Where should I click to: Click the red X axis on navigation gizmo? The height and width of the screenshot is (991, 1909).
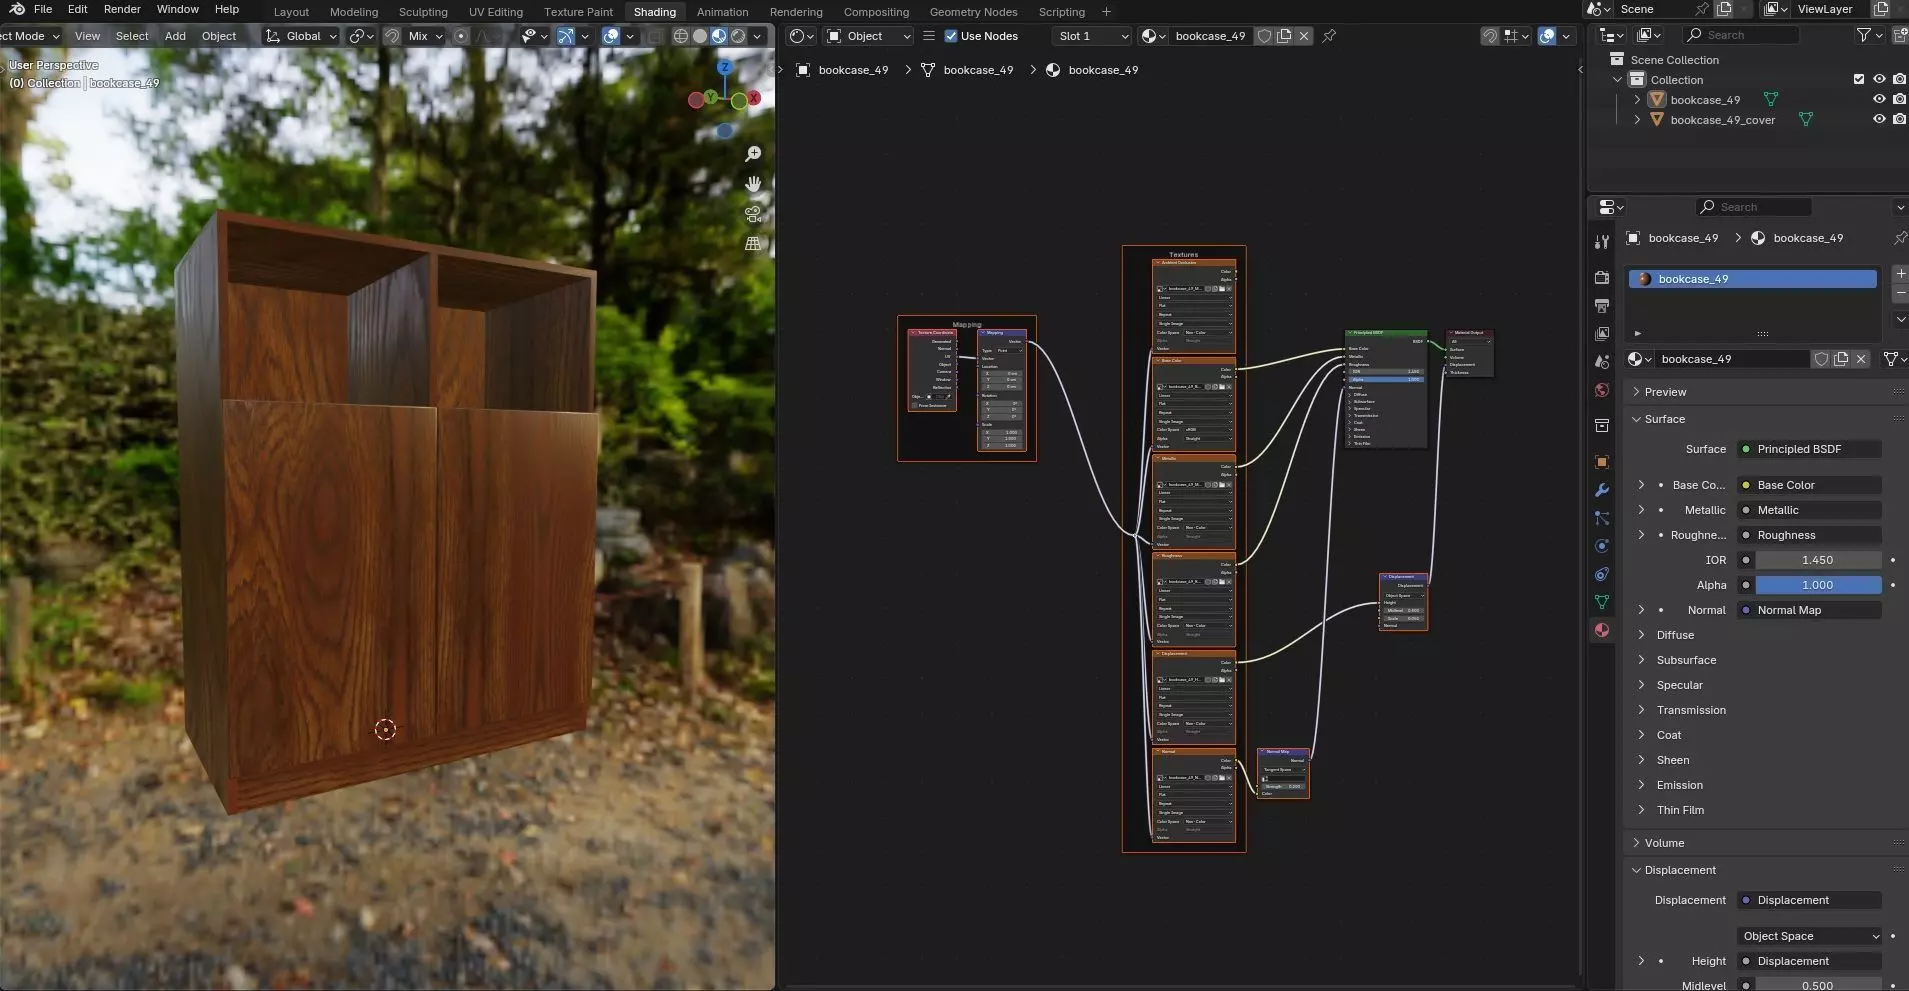(753, 98)
